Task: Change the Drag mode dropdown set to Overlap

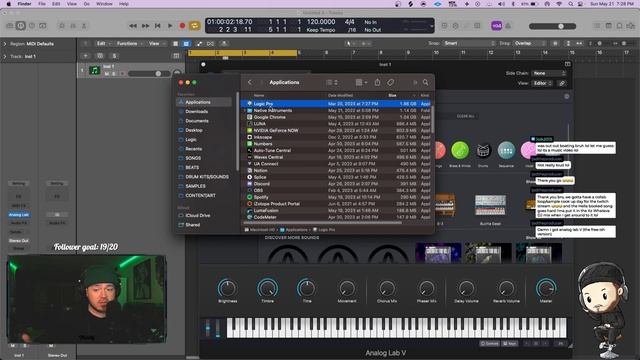Action: 529,43
